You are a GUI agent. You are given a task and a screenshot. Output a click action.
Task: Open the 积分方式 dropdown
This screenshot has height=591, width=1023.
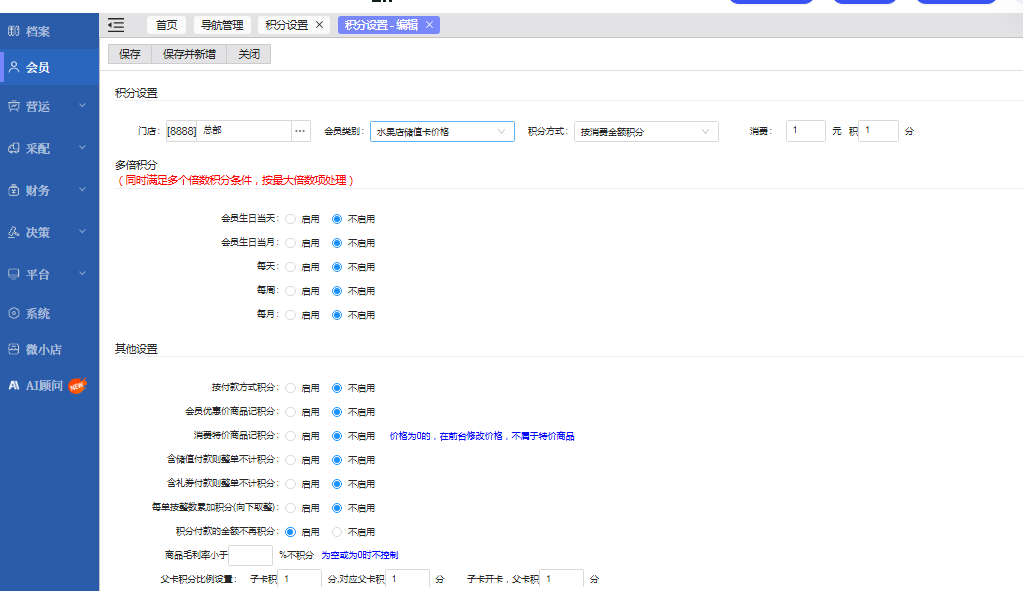(647, 132)
